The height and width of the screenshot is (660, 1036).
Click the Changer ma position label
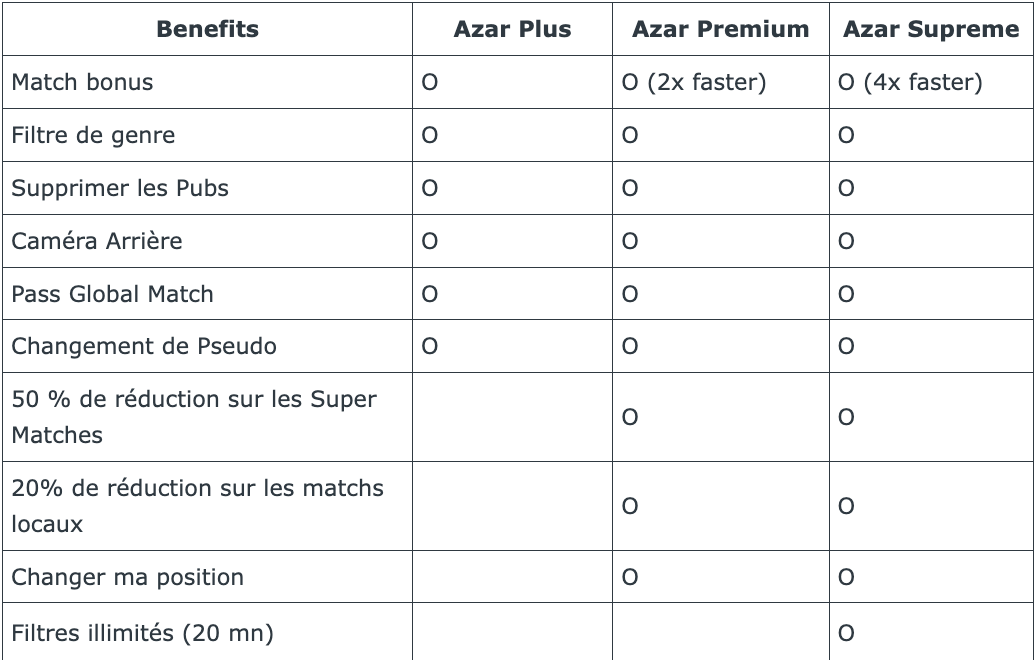tap(127, 577)
